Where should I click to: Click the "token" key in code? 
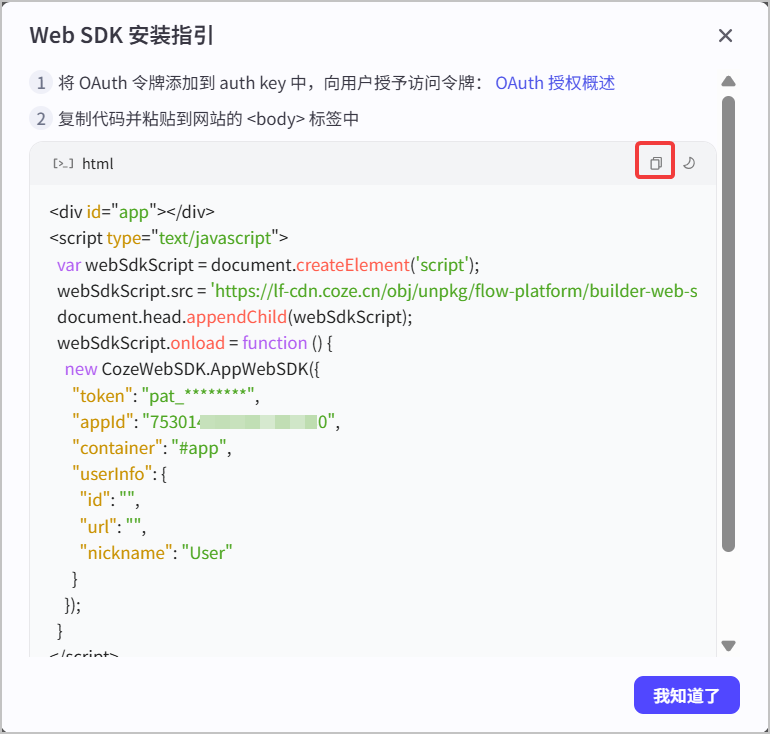pyautogui.click(x=102, y=396)
